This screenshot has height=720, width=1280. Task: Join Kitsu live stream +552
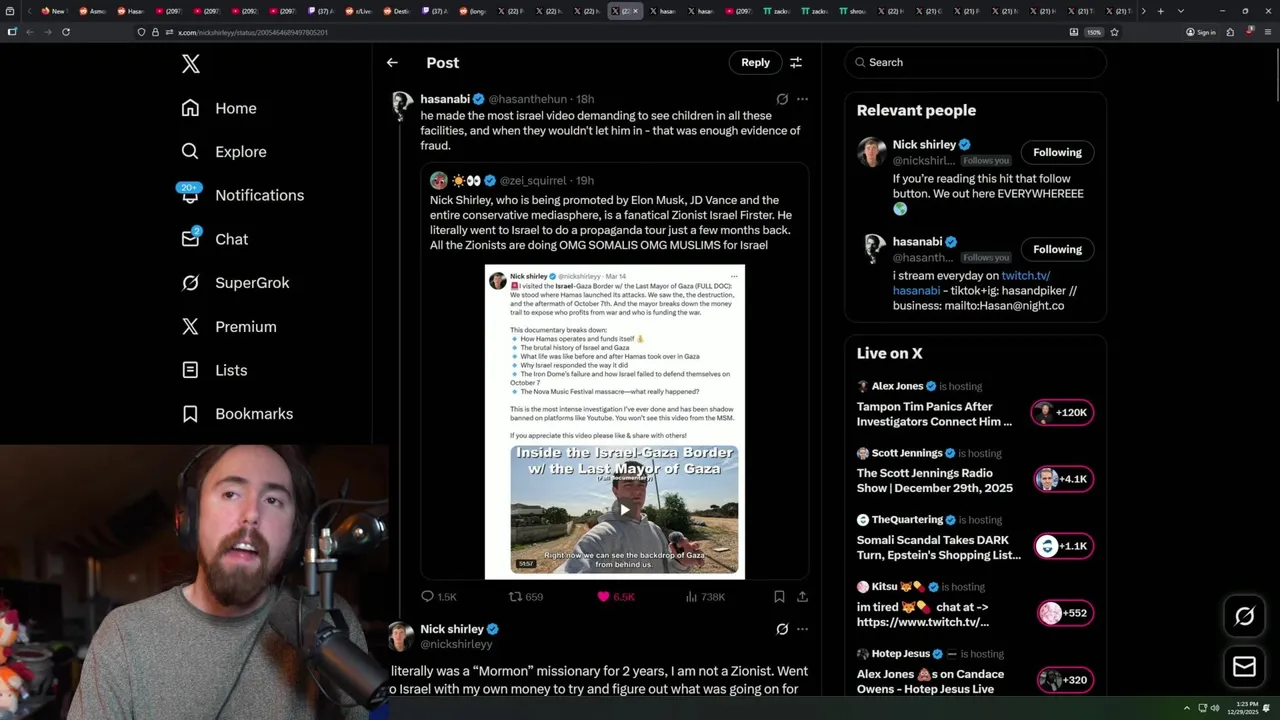click(1063, 613)
